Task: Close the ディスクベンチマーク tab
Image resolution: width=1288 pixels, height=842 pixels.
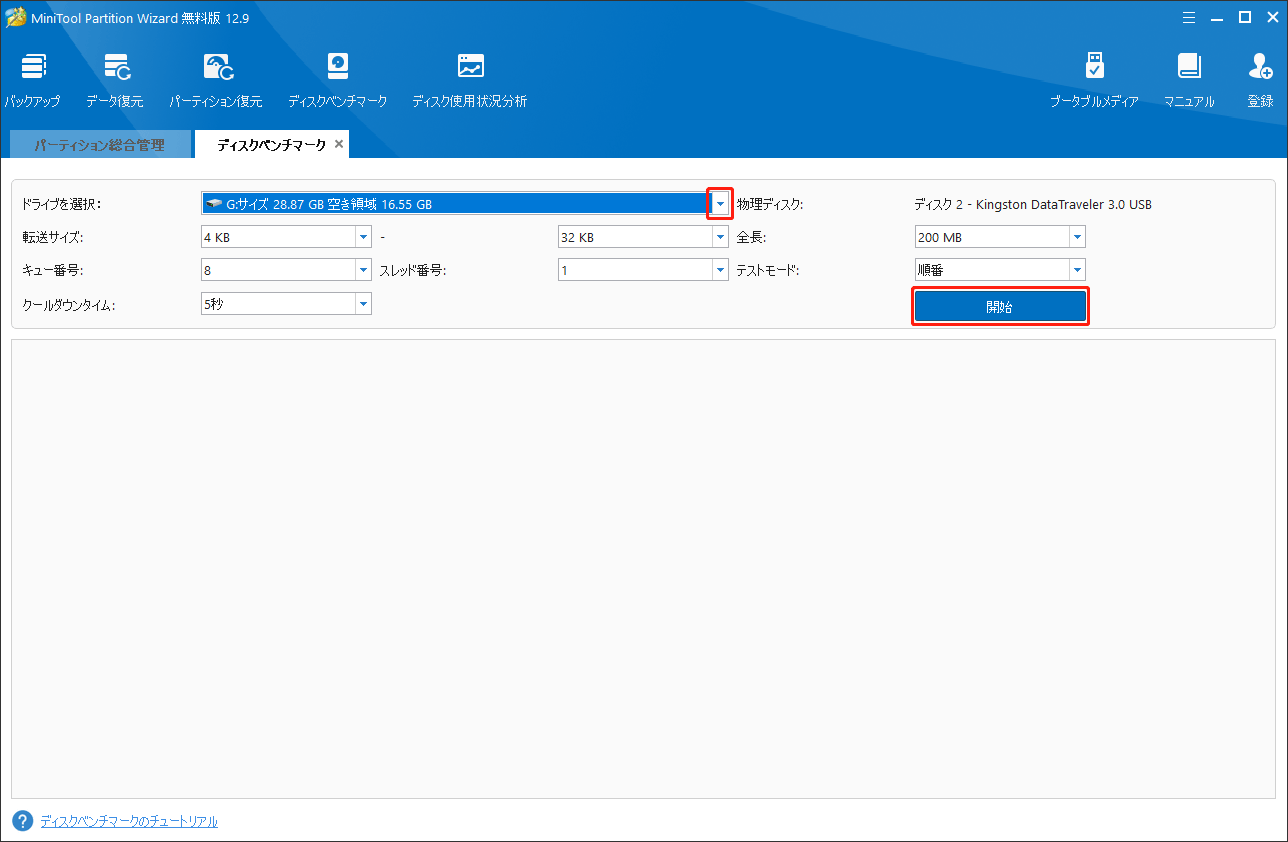Action: click(339, 145)
